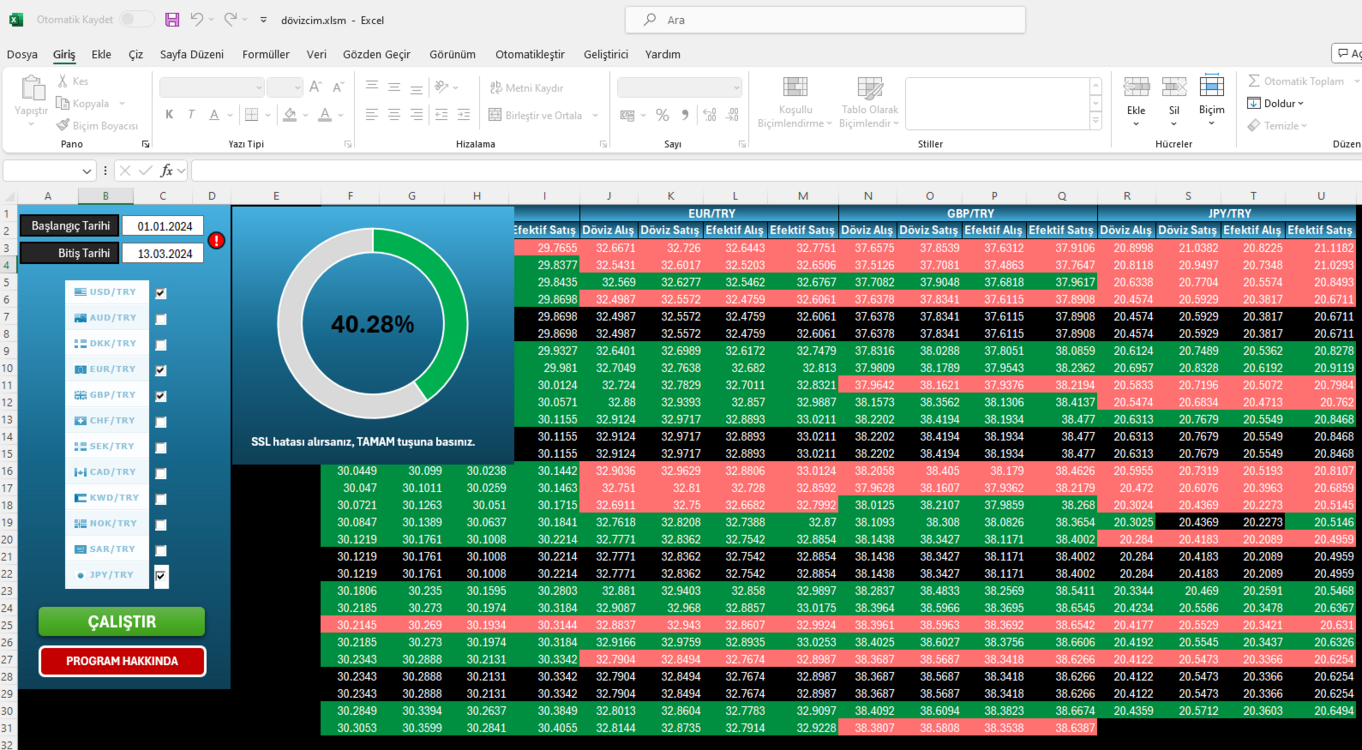Expand Tablo Olarak Biçimlendir dropdown
Image resolution: width=1362 pixels, height=750 pixels.
click(896, 124)
